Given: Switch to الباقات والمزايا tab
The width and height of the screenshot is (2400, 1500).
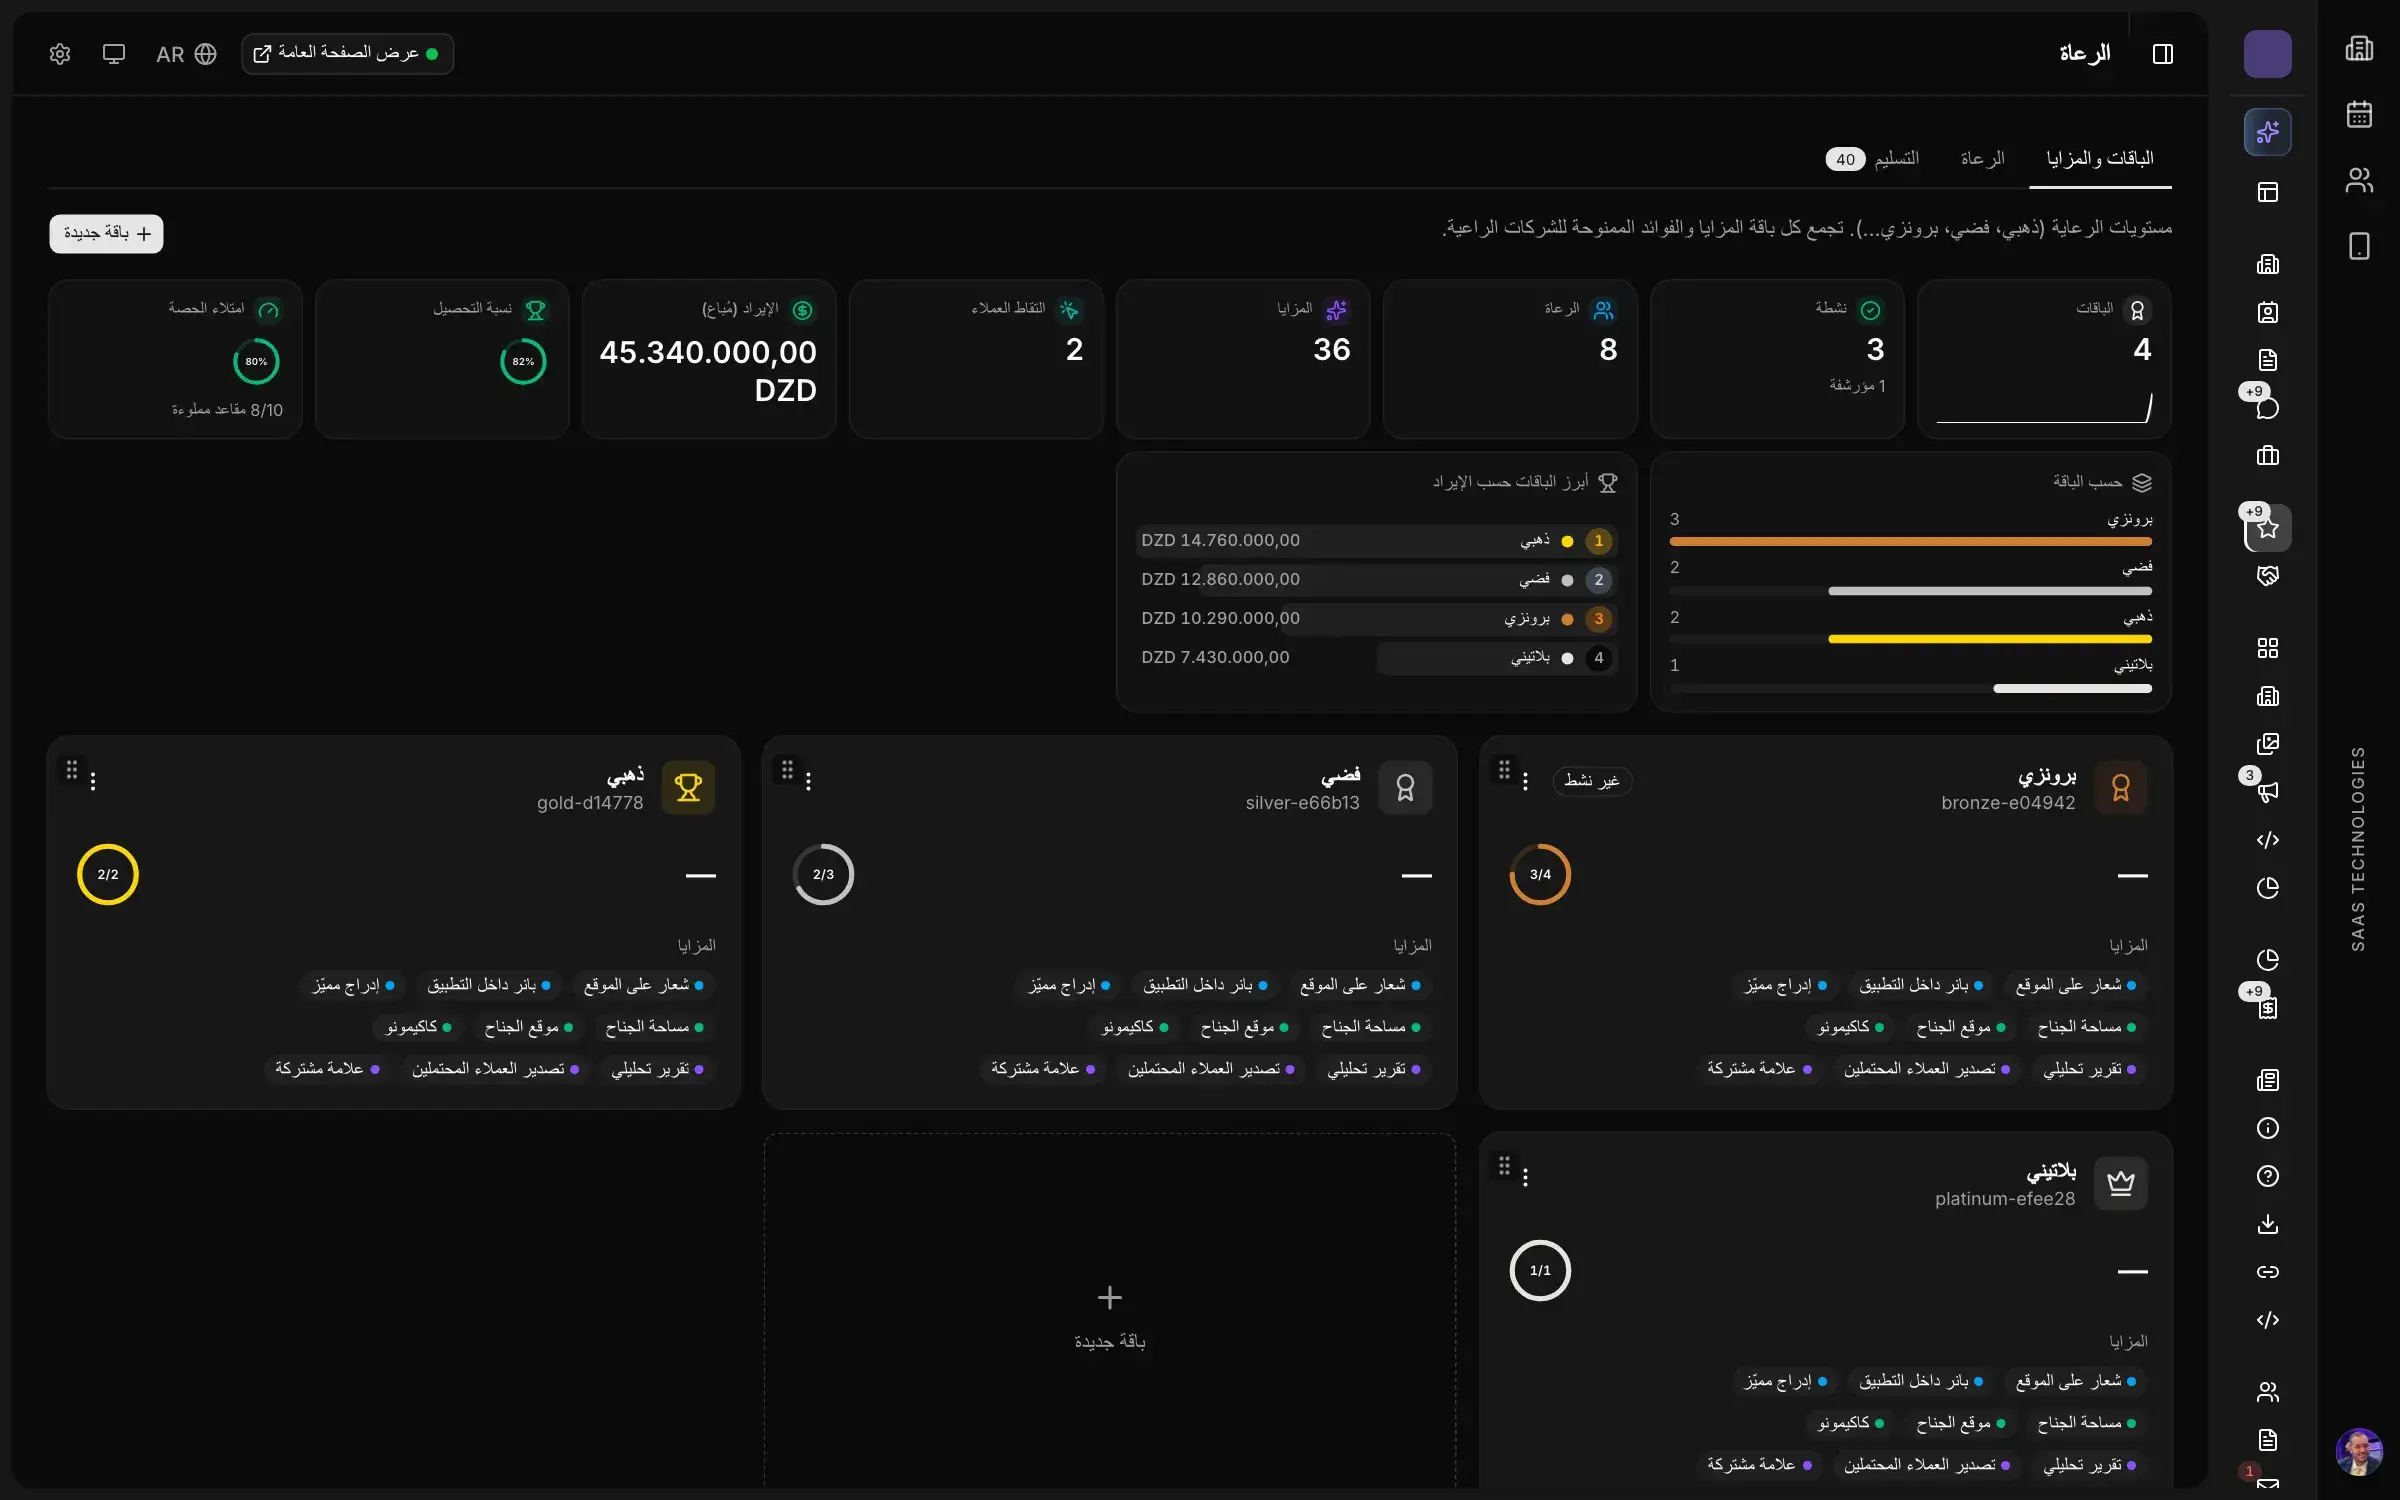Looking at the screenshot, I should [x=2100, y=159].
